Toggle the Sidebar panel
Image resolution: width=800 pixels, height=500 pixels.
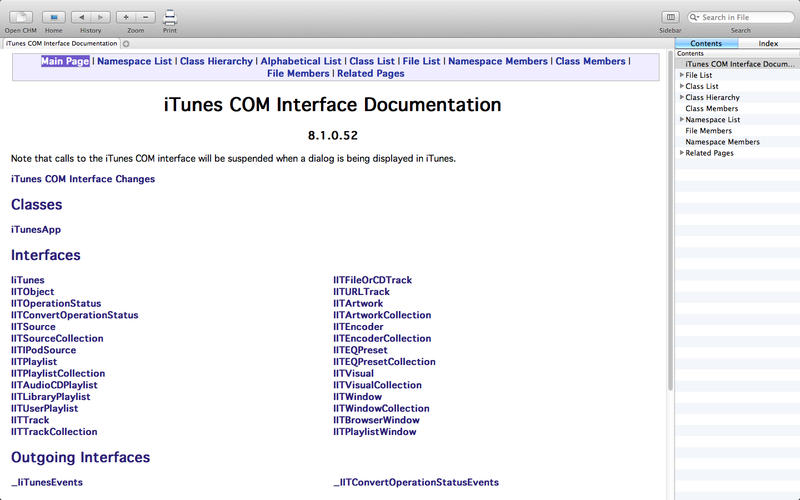(670, 17)
